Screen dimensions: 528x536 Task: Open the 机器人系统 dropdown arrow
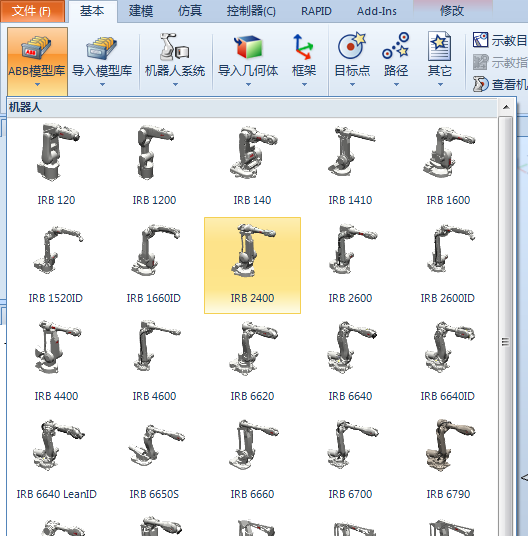pos(175,84)
